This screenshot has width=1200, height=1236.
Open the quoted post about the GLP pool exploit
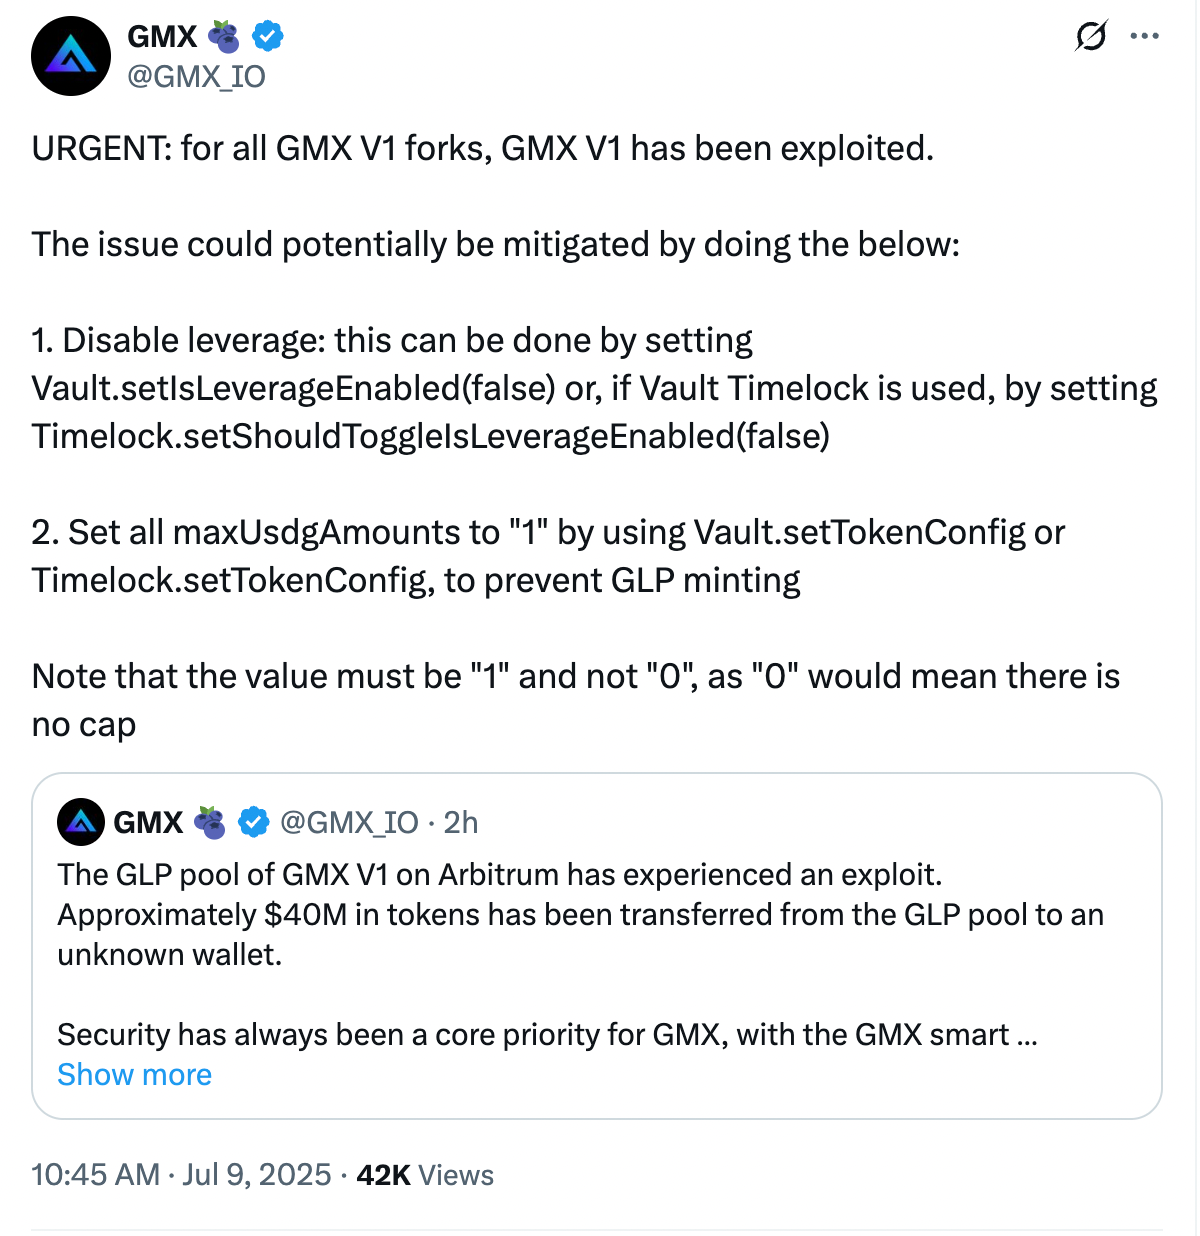coord(580,915)
